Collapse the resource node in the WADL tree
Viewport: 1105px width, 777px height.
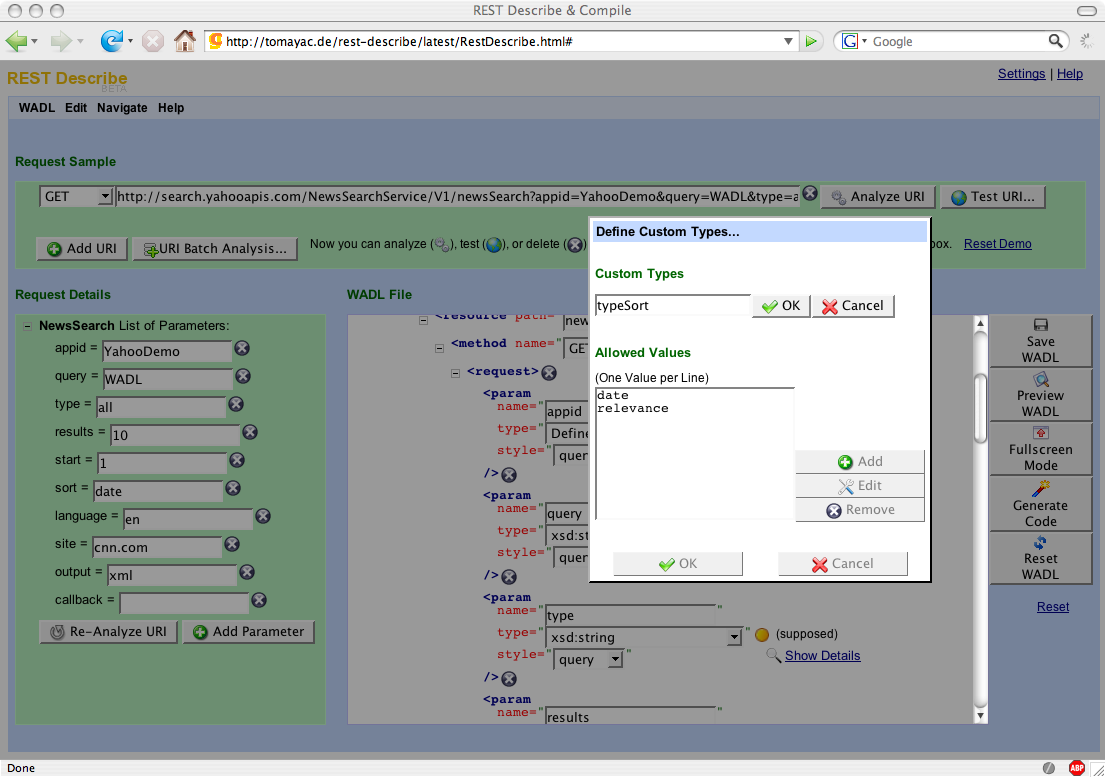424,320
